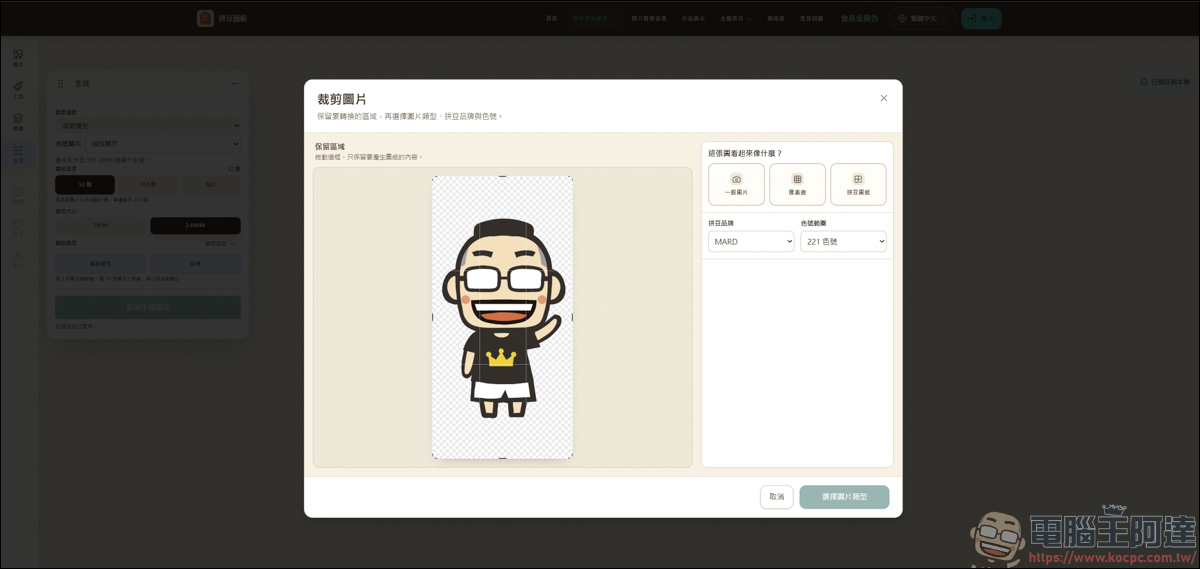Choose the 像素畫 grid option
Viewport: 1200px width, 569px height.
coord(797,184)
